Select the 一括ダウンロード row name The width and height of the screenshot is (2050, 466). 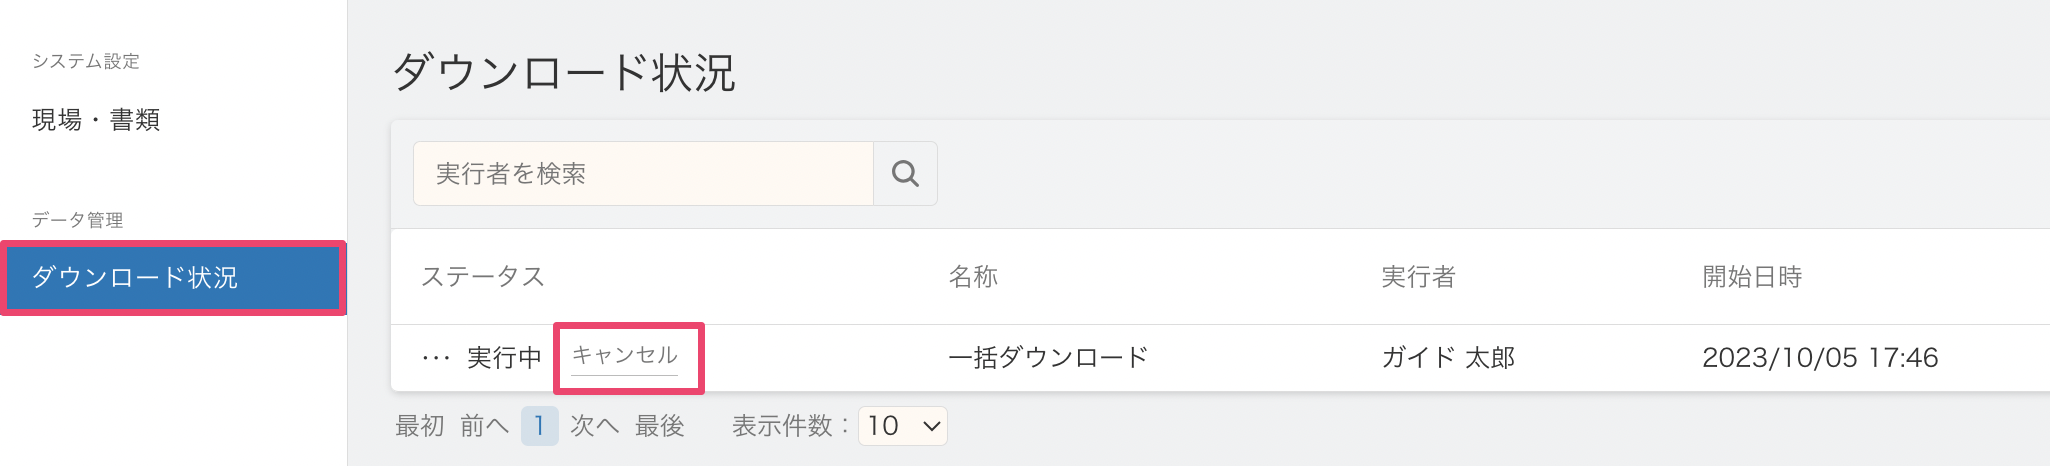click(1048, 358)
